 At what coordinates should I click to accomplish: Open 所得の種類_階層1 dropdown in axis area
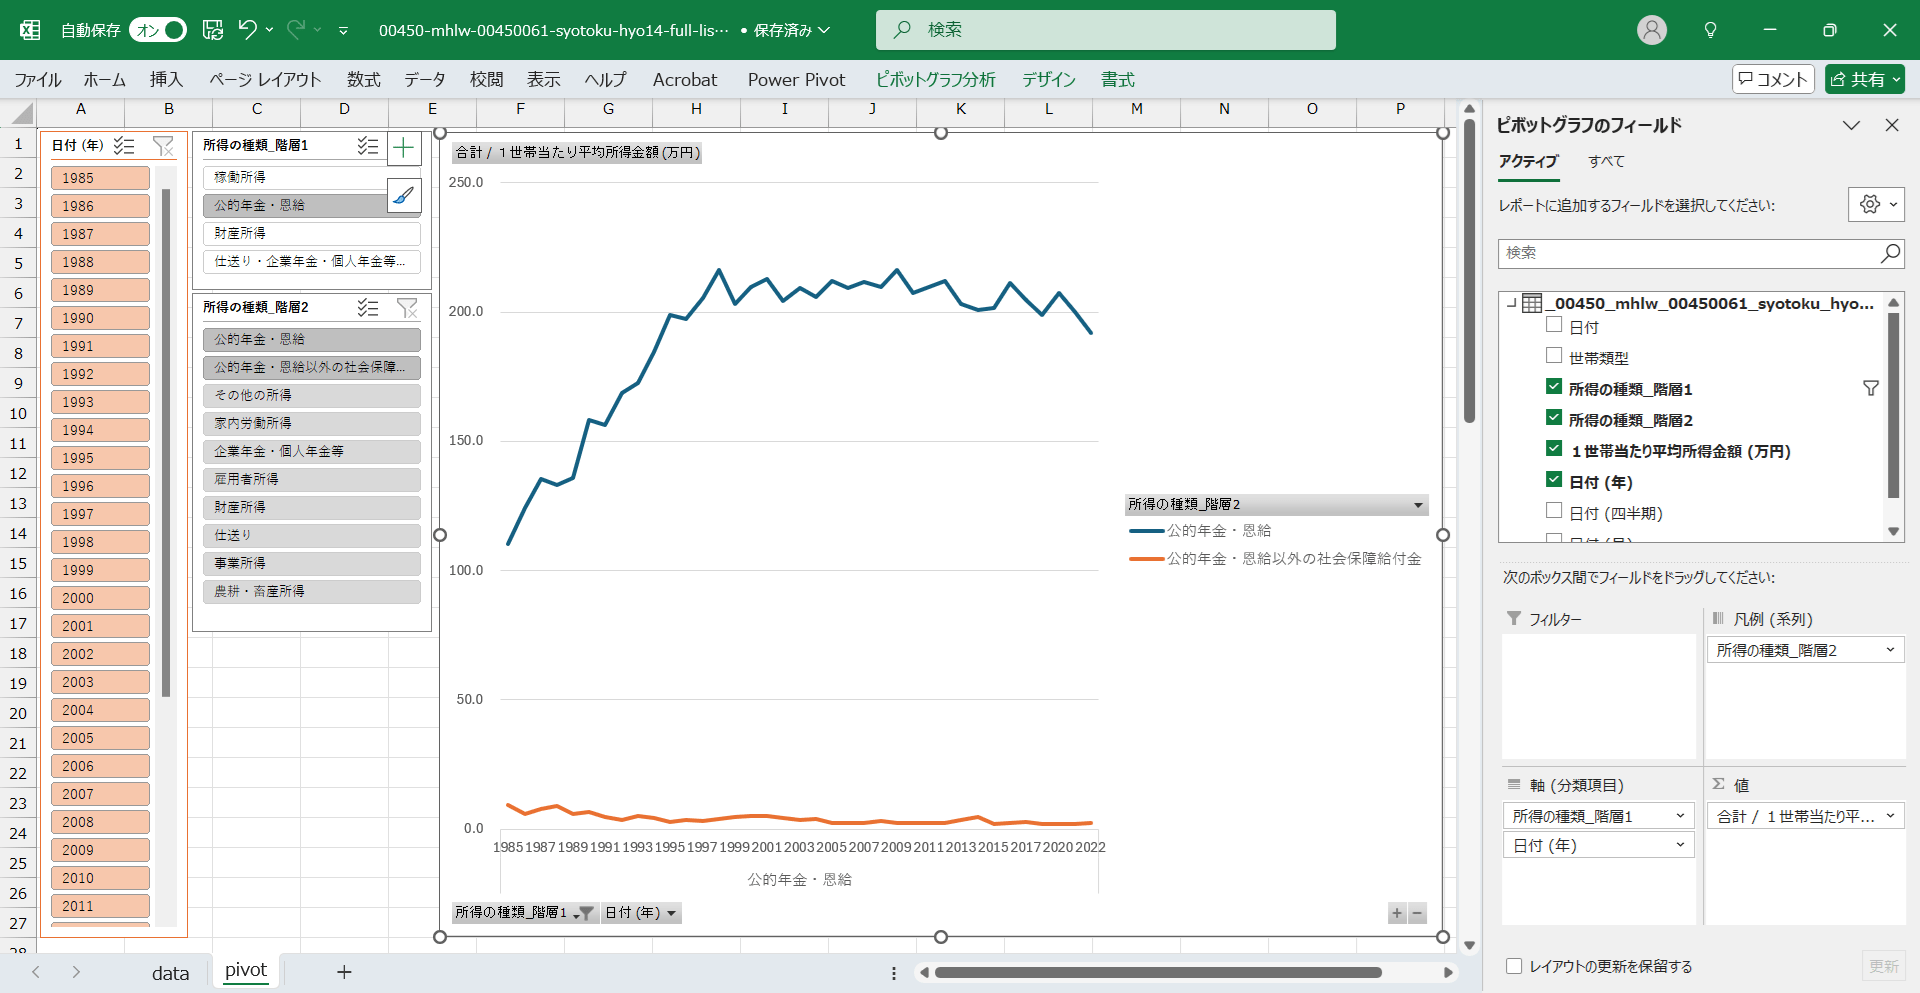coord(1680,816)
